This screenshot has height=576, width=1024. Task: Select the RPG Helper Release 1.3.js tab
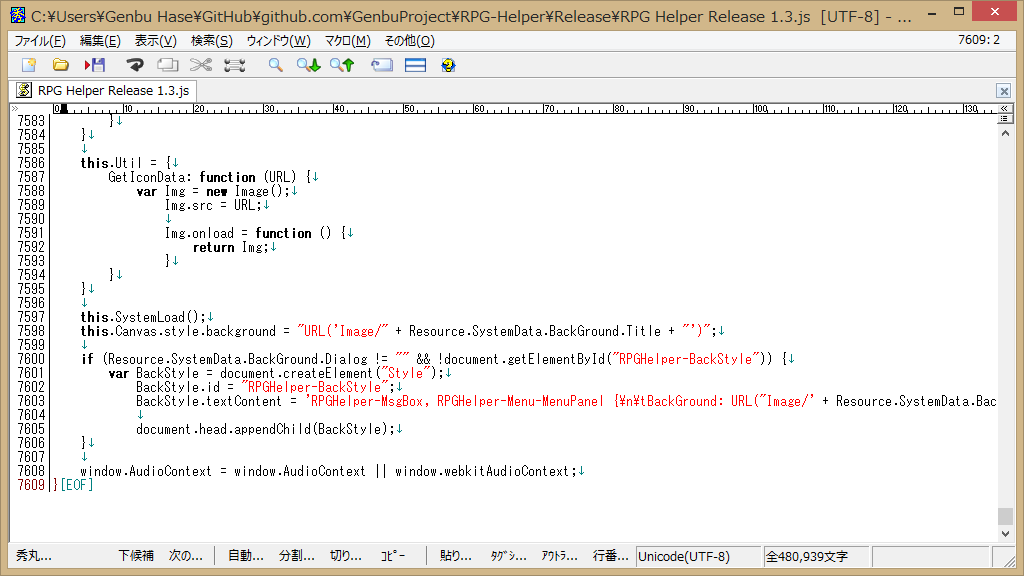(x=102, y=90)
